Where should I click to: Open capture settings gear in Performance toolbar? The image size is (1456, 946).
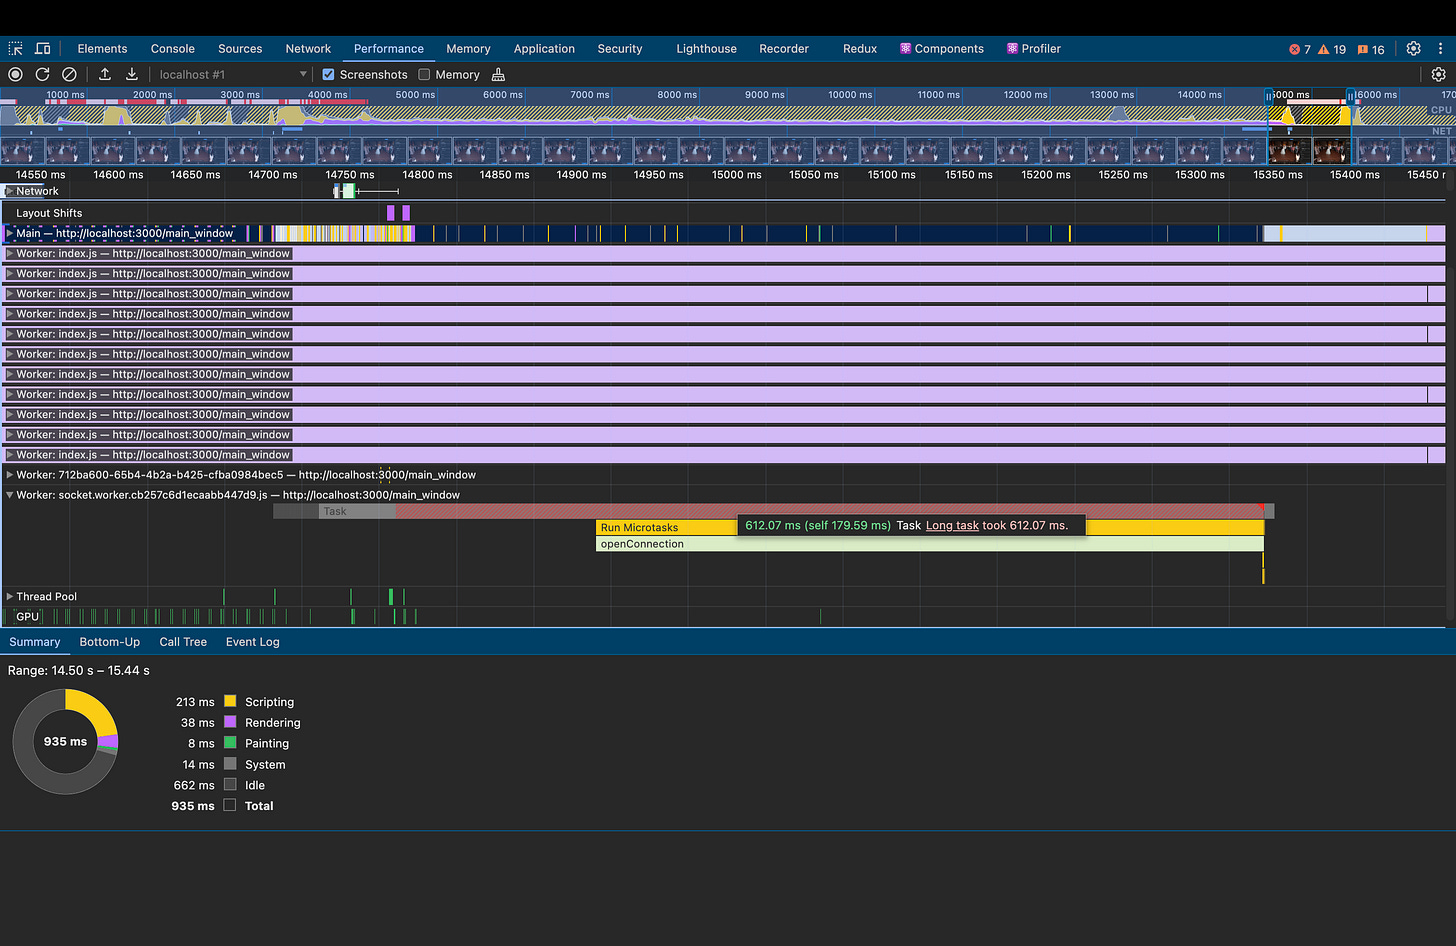click(1438, 74)
